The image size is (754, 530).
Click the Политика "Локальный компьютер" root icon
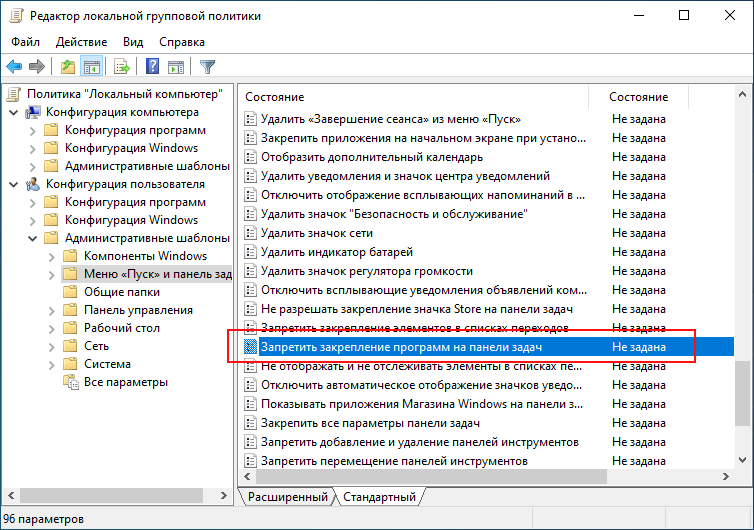(14, 94)
